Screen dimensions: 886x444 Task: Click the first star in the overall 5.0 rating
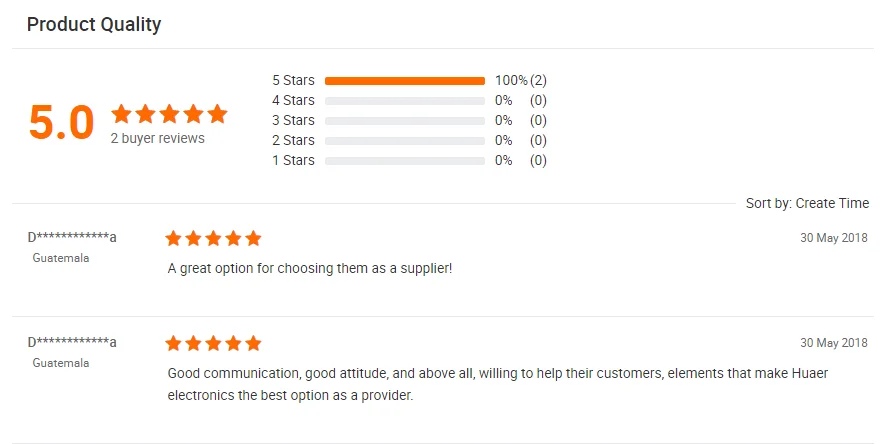(x=121, y=114)
